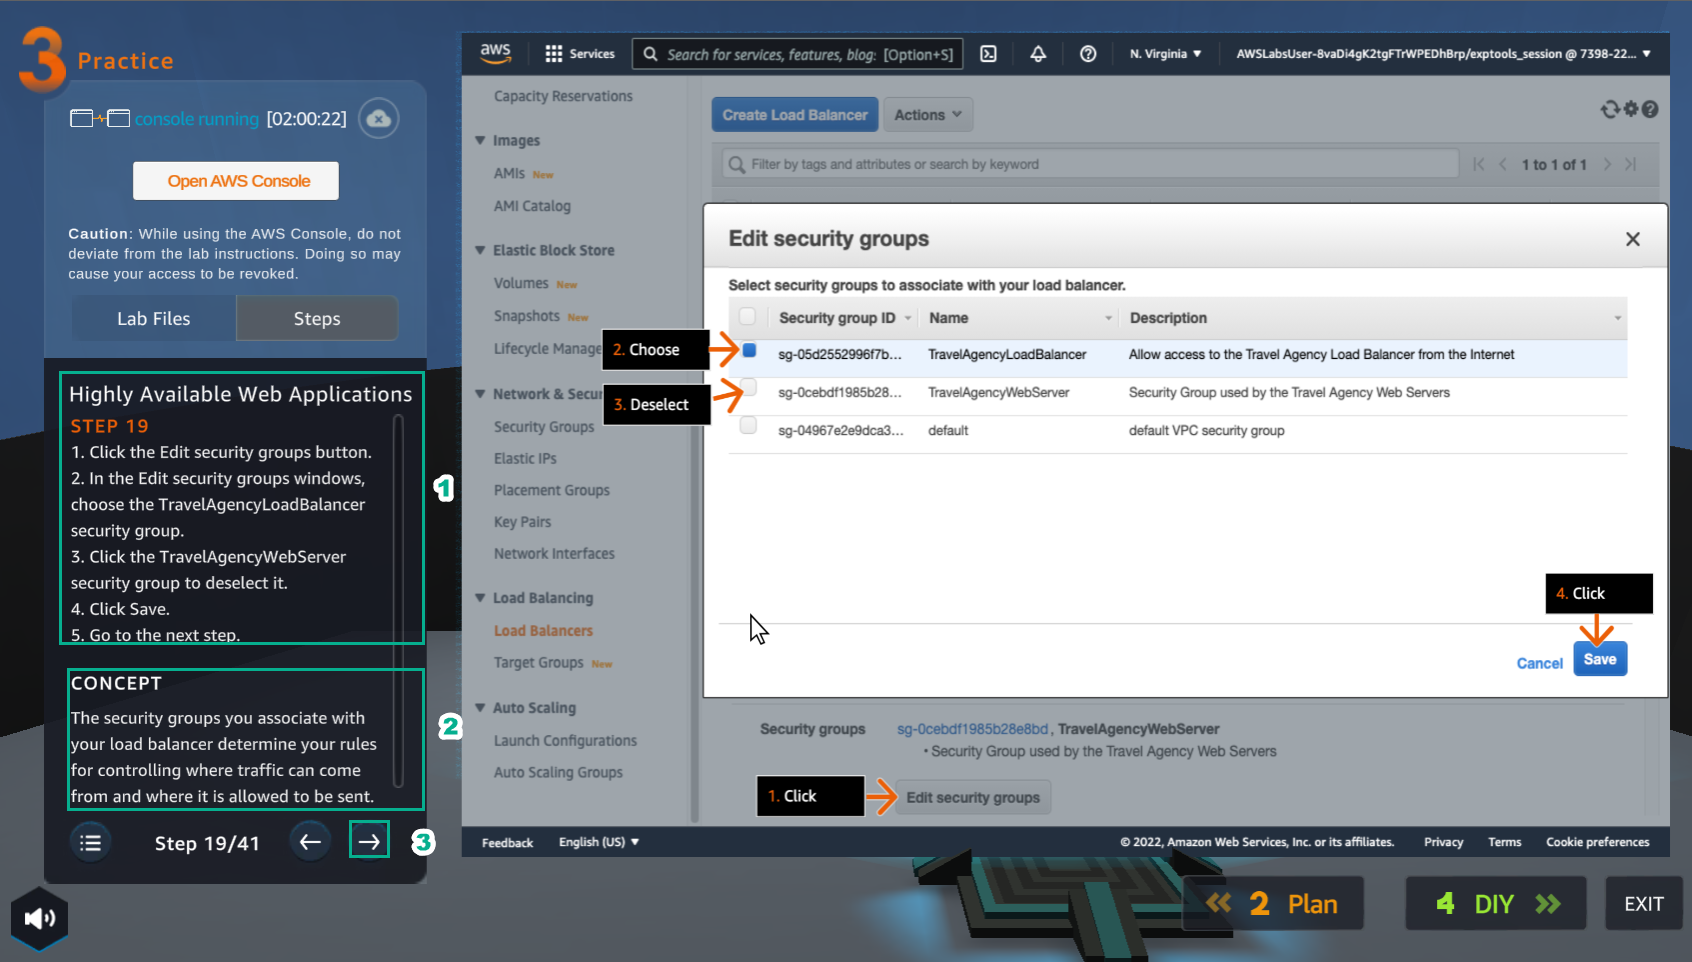Click the cloud console status icon

[x=379, y=119]
